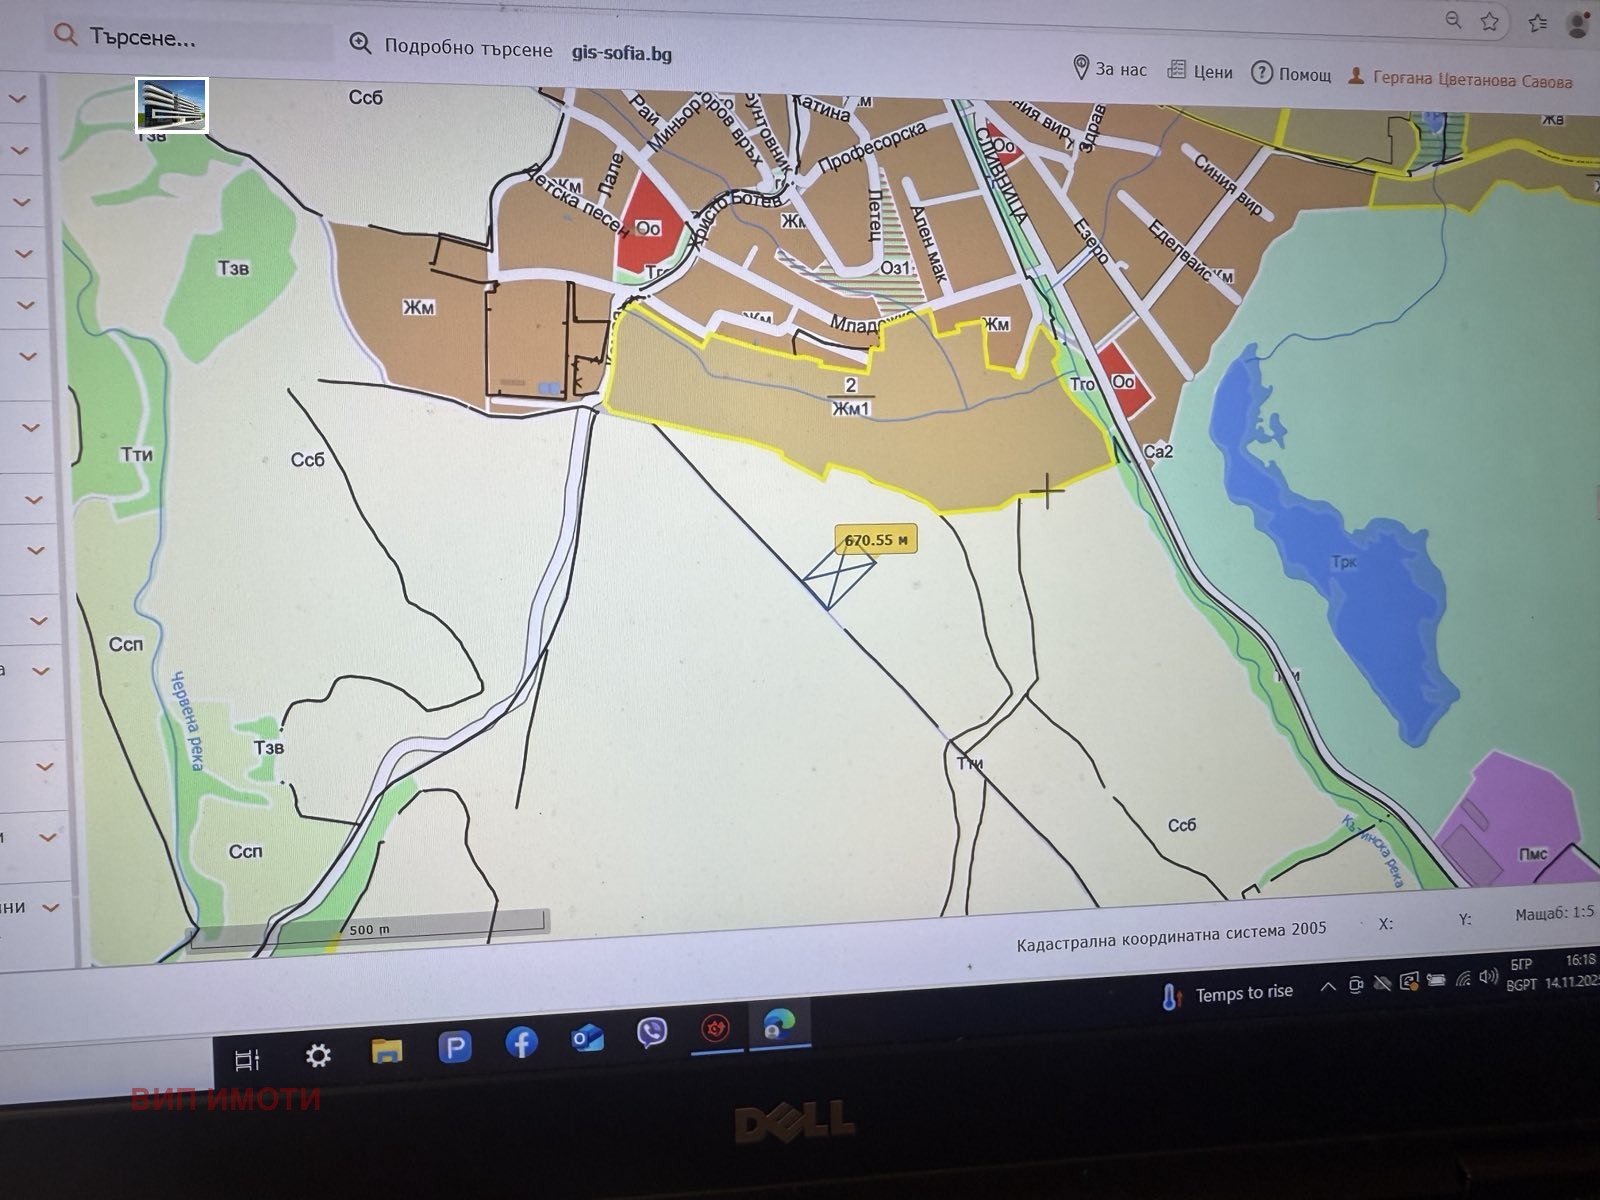Open browser favorites list icon
The width and height of the screenshot is (1600, 1200).
(x=1537, y=23)
